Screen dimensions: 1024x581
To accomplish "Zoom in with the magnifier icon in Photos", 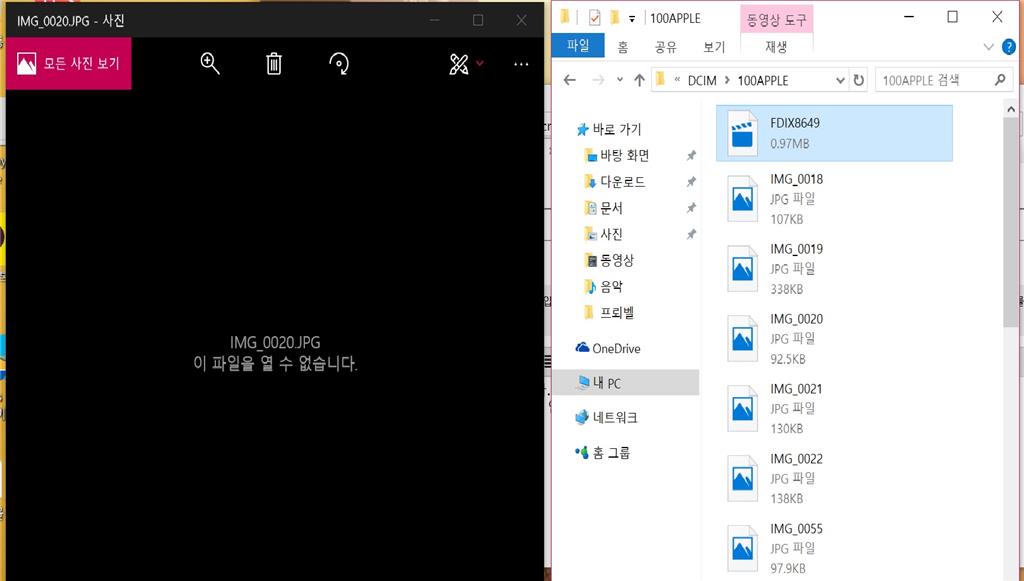I will (210, 63).
